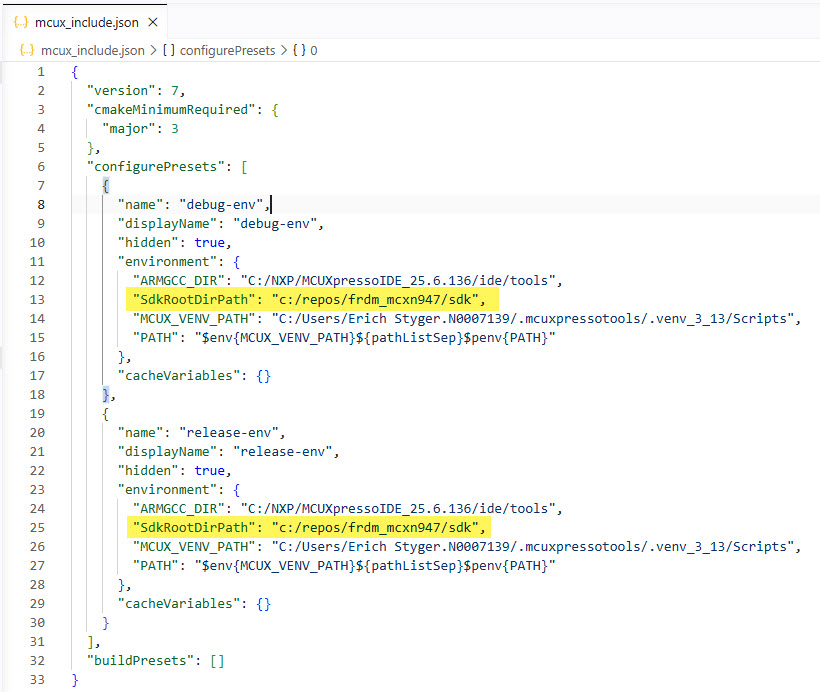Image resolution: width=820 pixels, height=692 pixels.
Task: Click line number 13 in the gutter
Action: [x=38, y=299]
